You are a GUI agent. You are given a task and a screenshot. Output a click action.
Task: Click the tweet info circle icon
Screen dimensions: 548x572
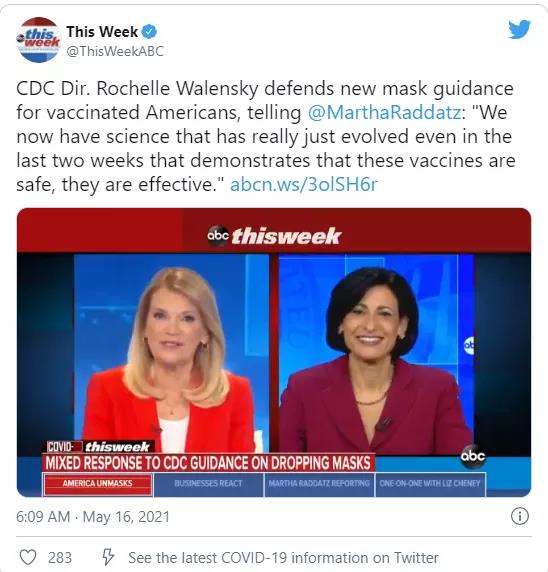[520, 516]
